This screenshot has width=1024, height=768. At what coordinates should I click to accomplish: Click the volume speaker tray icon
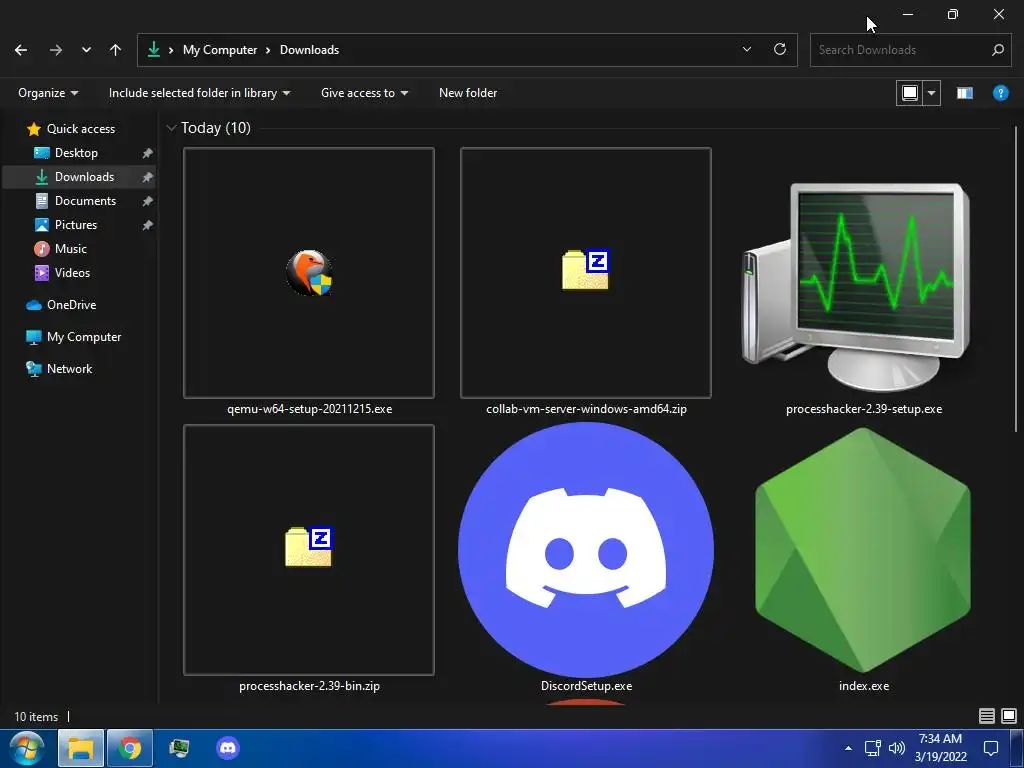click(897, 748)
